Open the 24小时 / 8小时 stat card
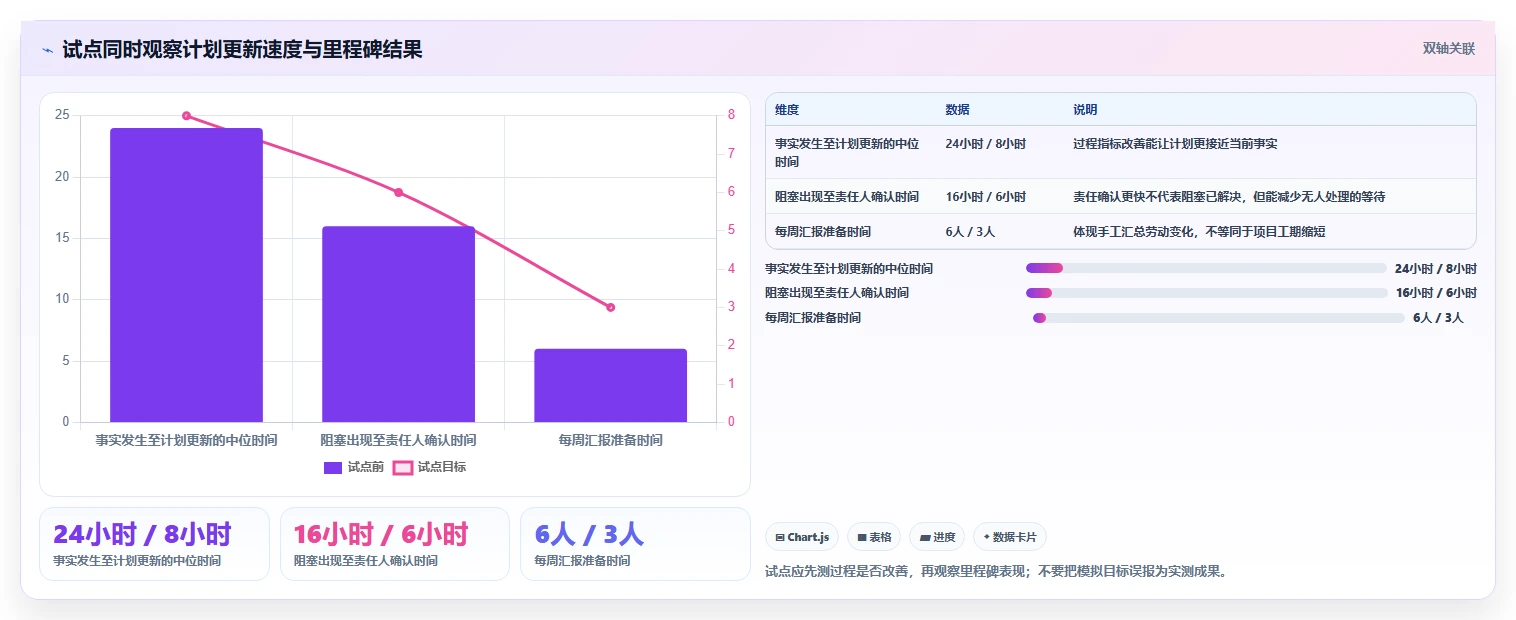 (x=154, y=544)
